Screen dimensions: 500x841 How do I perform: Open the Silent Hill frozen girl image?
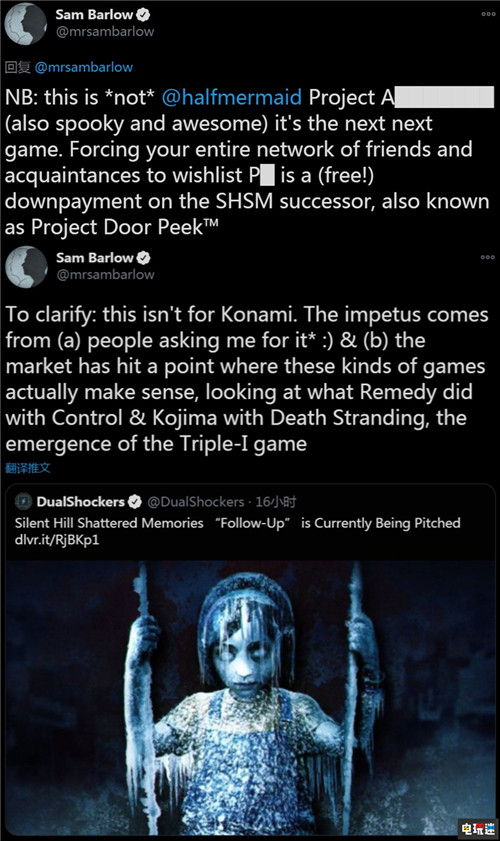(250, 697)
